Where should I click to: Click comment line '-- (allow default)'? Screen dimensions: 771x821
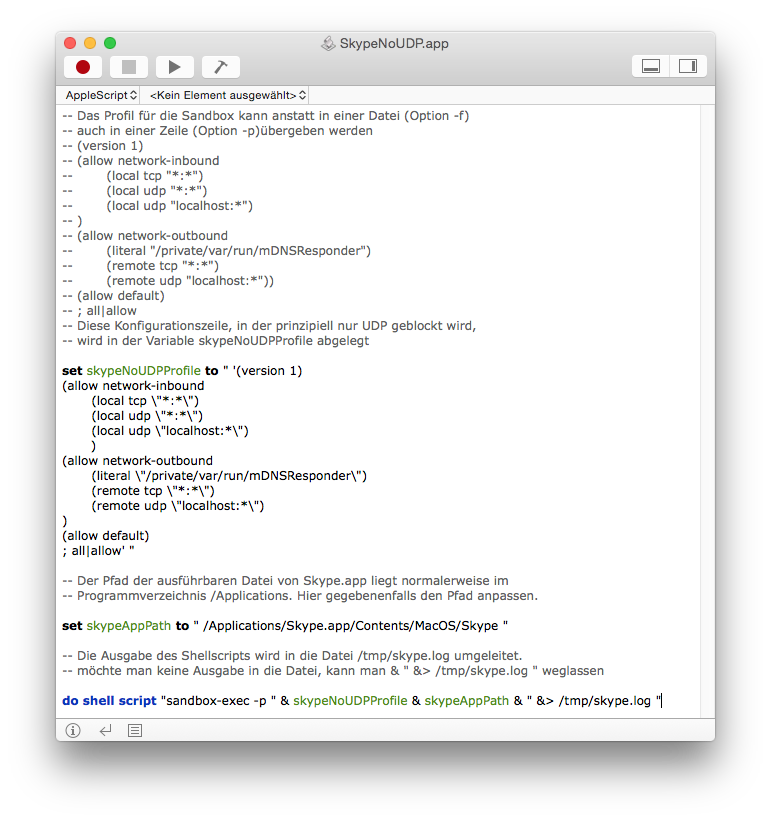coord(114,296)
